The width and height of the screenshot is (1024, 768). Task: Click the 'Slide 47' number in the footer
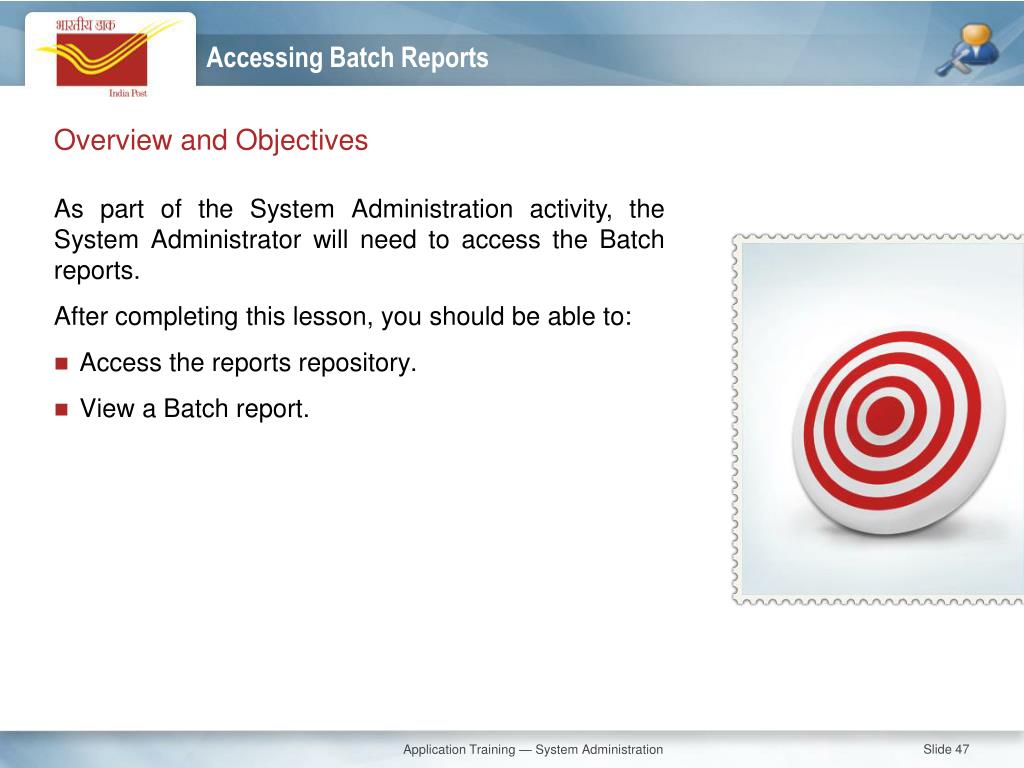pos(946,750)
